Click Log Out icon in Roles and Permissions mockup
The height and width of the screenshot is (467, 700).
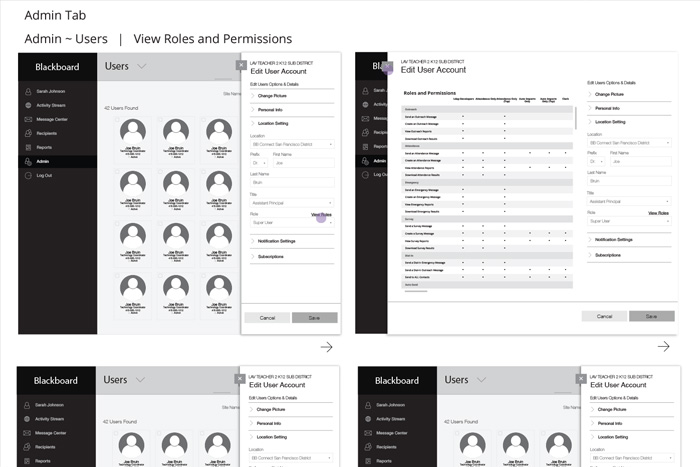[x=365, y=175]
